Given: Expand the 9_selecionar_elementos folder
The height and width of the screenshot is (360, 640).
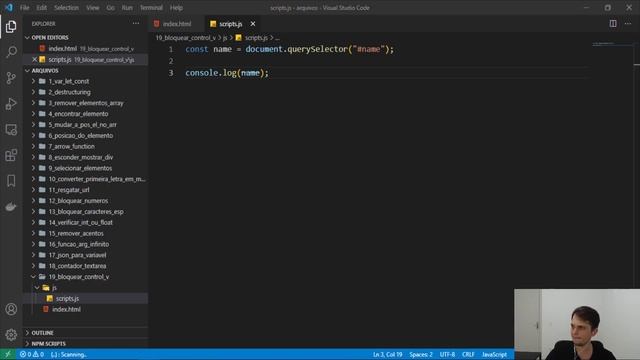Looking at the screenshot, I should pyautogui.click(x=85, y=168).
